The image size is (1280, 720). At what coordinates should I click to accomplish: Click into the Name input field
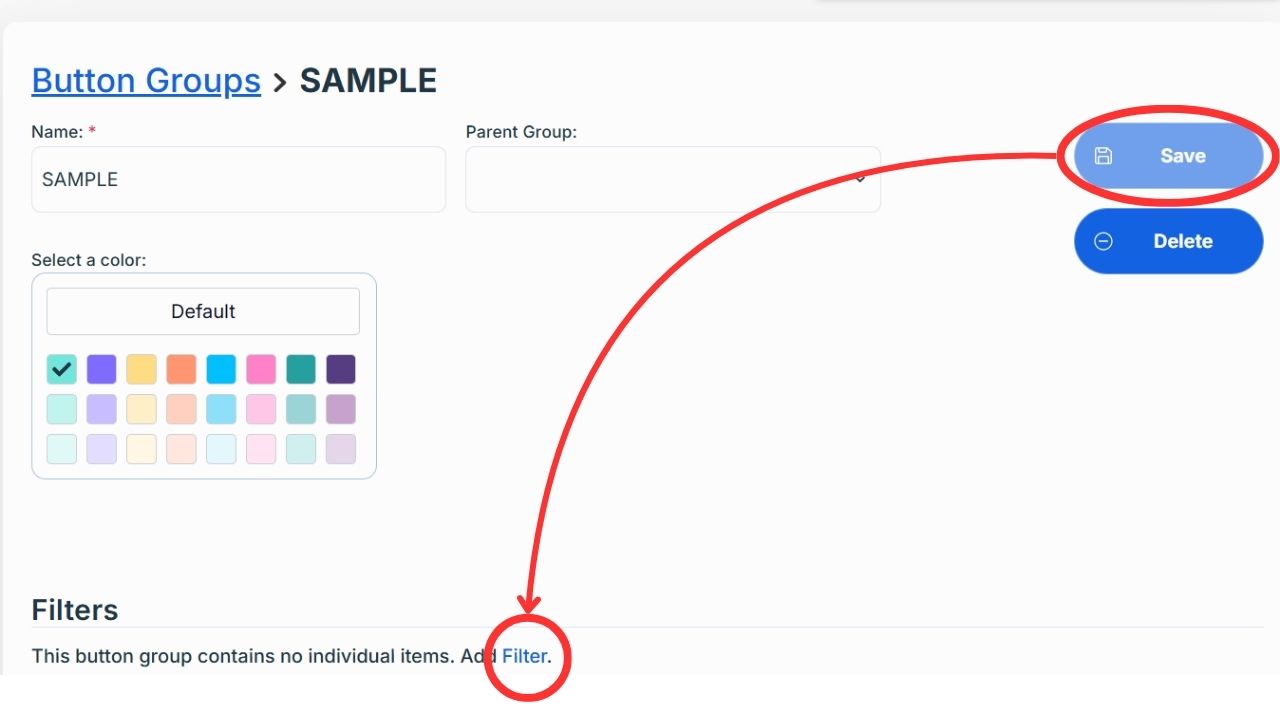[x=238, y=180]
